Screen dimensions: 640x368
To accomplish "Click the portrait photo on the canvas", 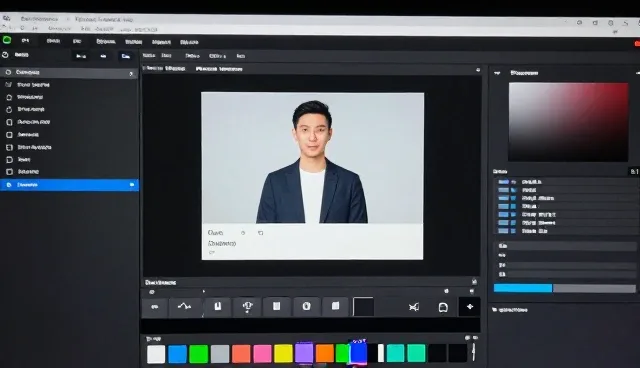I will coord(312,158).
